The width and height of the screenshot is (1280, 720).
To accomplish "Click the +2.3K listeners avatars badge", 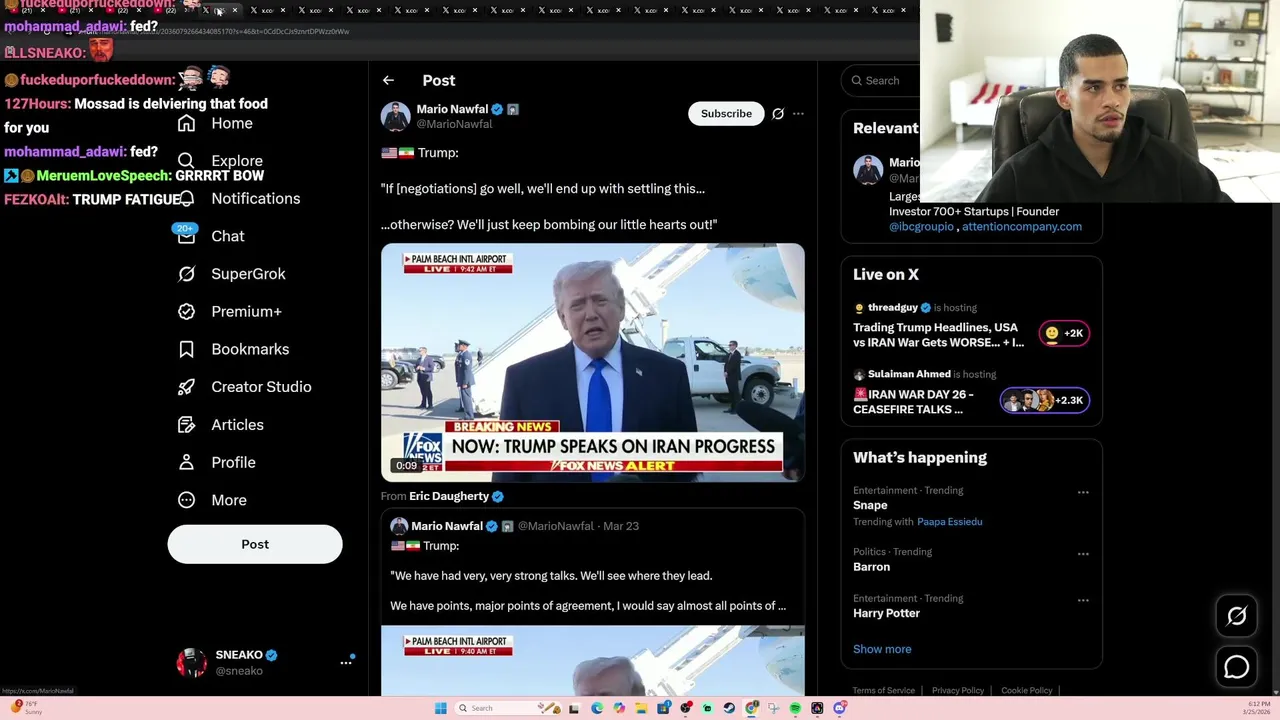I will coord(1045,400).
